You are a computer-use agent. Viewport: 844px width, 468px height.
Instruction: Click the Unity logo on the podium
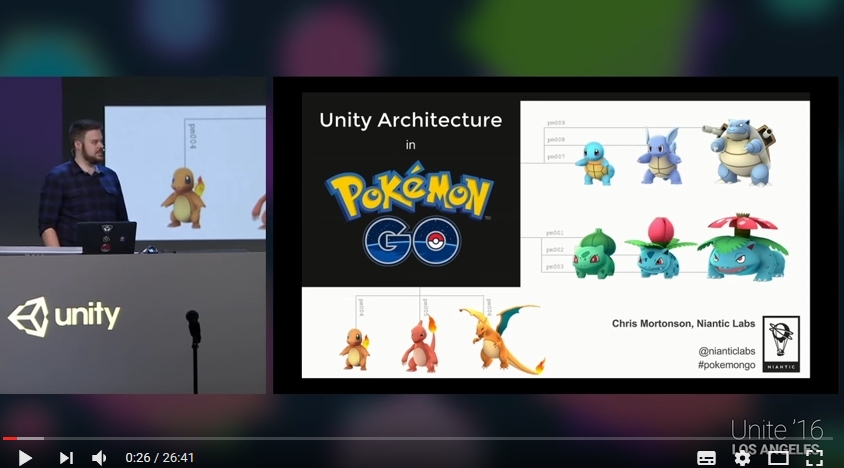pos(64,316)
